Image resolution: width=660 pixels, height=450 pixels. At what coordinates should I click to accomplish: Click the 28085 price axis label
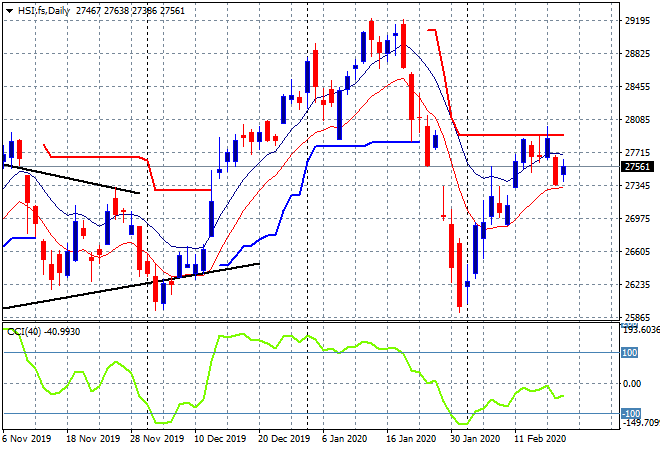[637, 120]
